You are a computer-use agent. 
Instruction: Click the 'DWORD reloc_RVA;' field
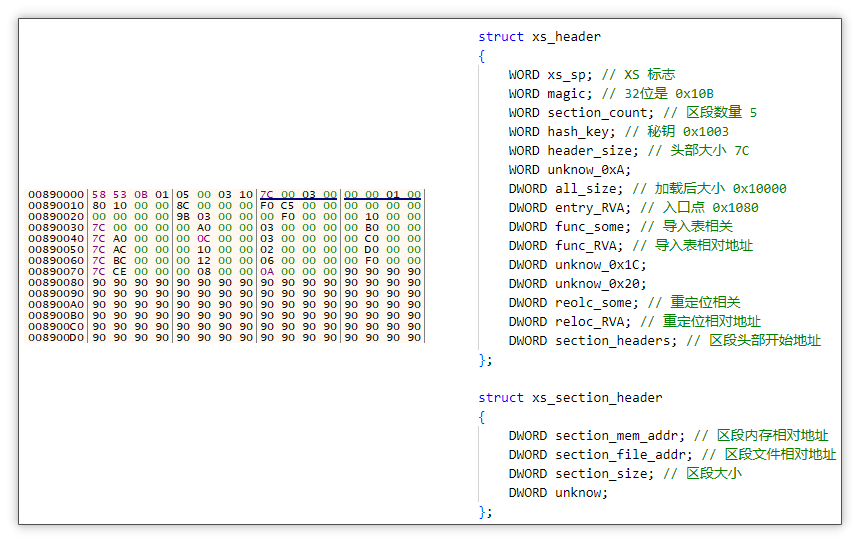(569, 321)
